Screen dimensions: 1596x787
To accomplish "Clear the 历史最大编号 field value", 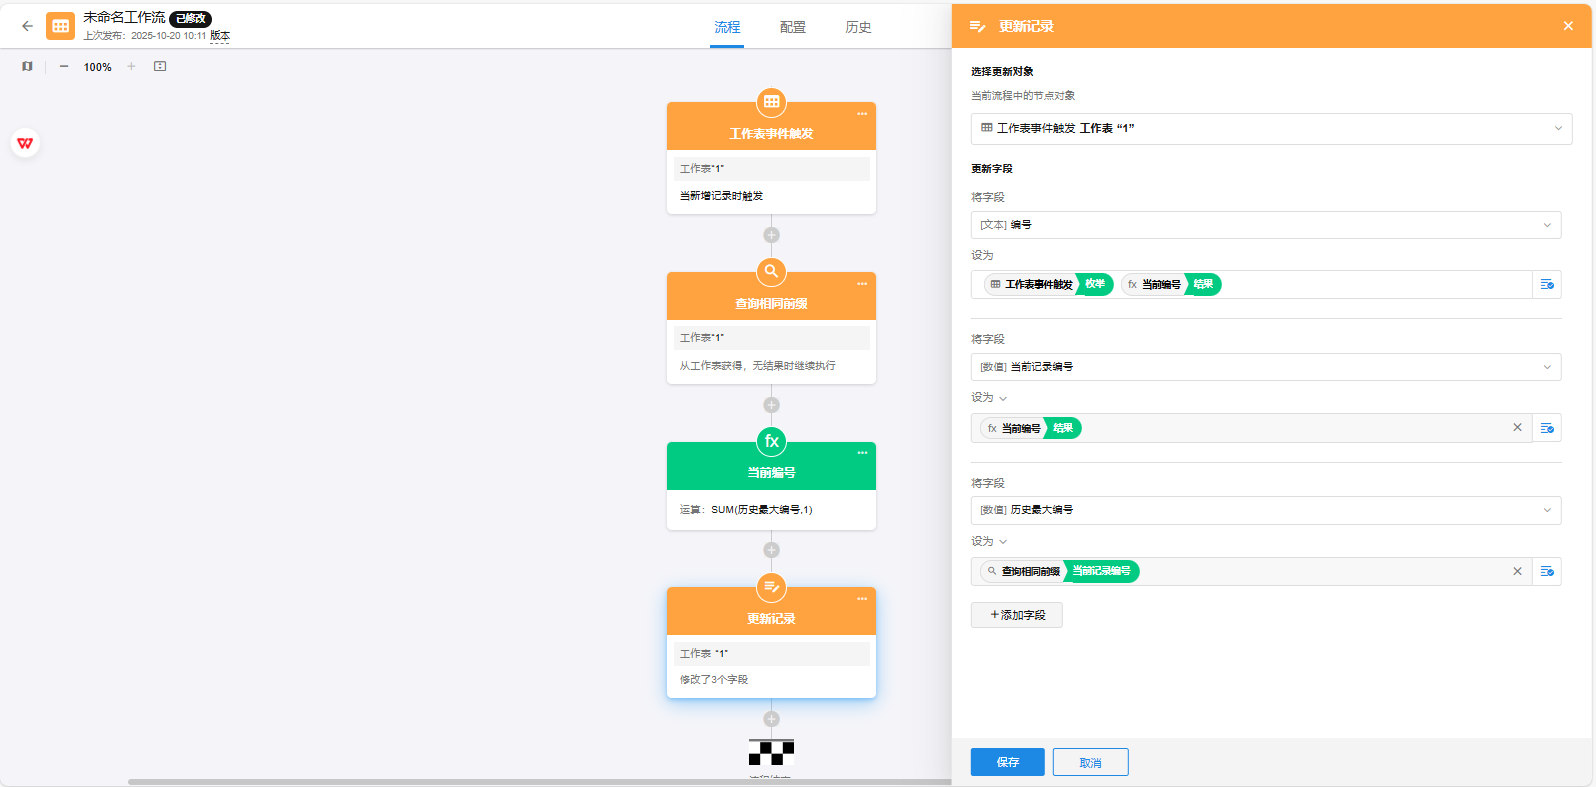I will pyautogui.click(x=1517, y=571).
